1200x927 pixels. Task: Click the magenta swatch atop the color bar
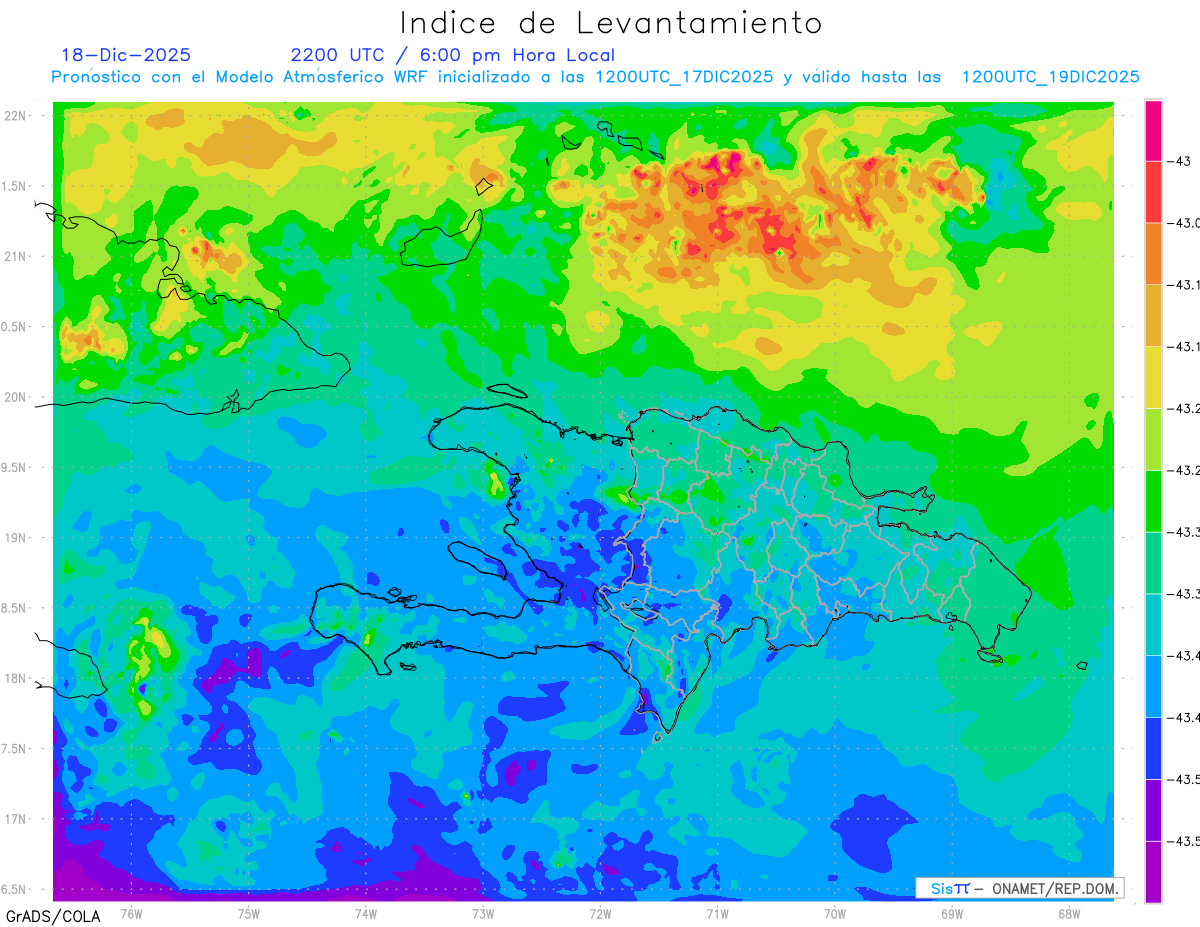coord(1153,131)
